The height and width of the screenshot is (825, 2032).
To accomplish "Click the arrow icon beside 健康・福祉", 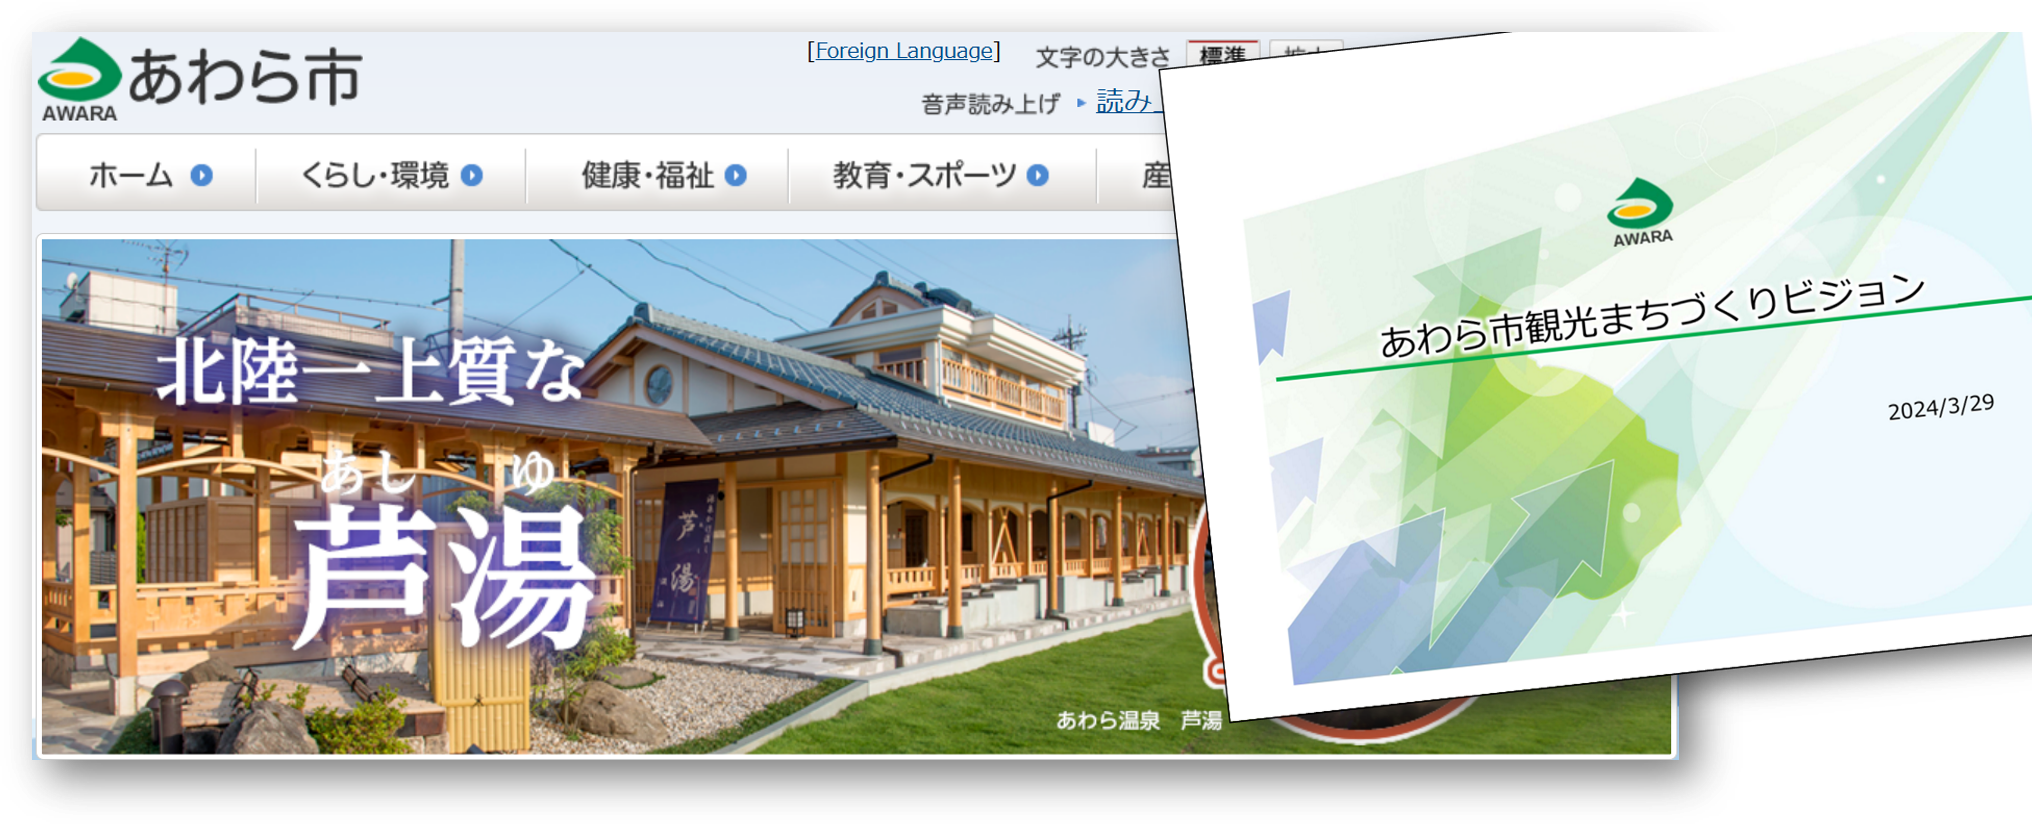I will 736,175.
